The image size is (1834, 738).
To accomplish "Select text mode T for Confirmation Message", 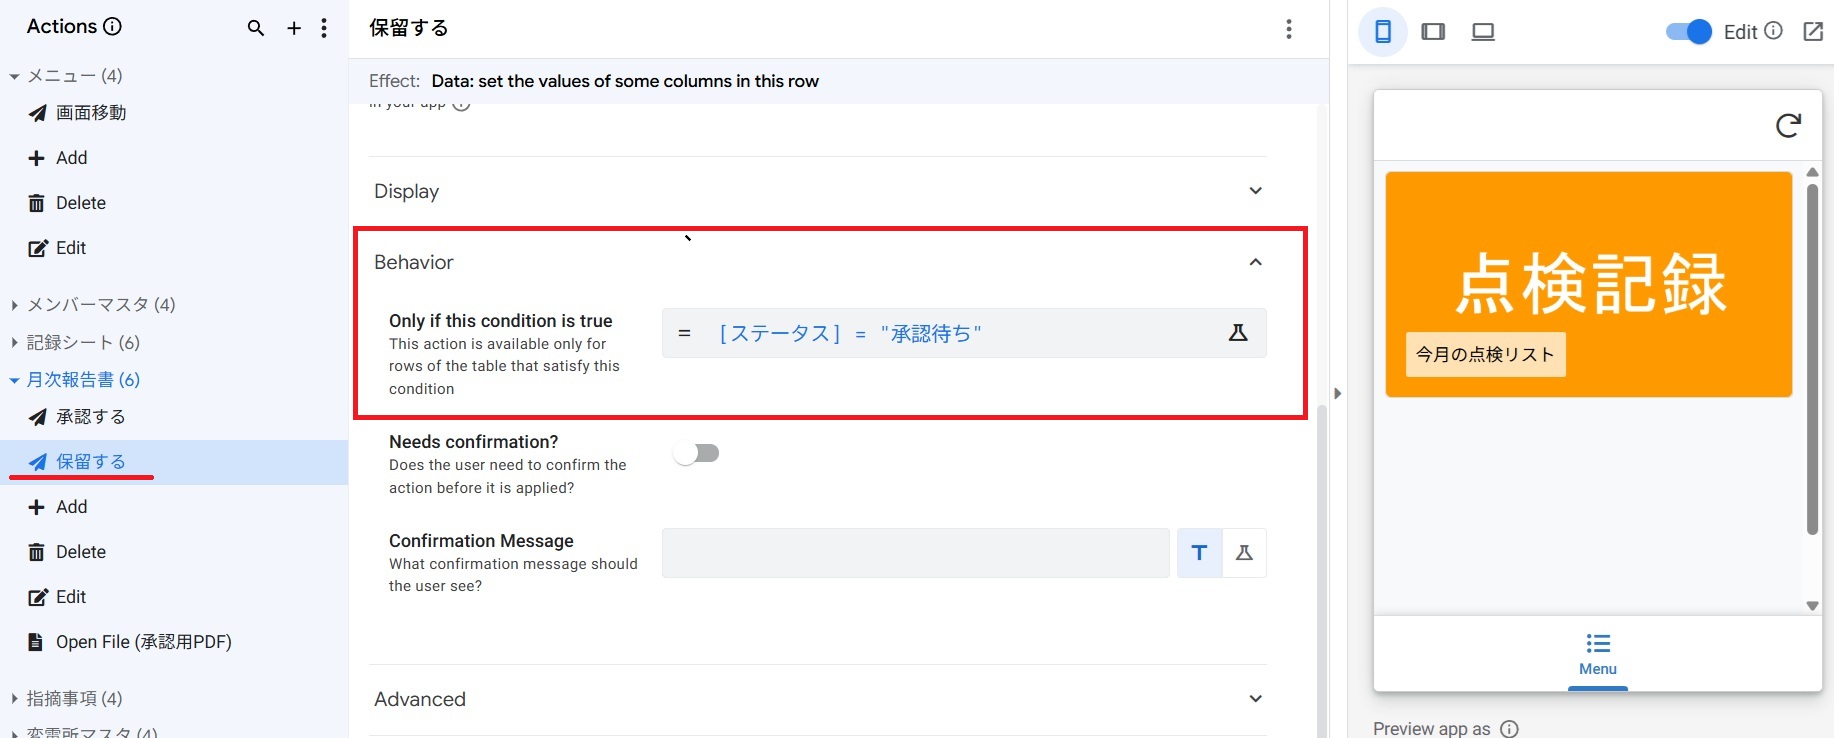I will click(1199, 553).
